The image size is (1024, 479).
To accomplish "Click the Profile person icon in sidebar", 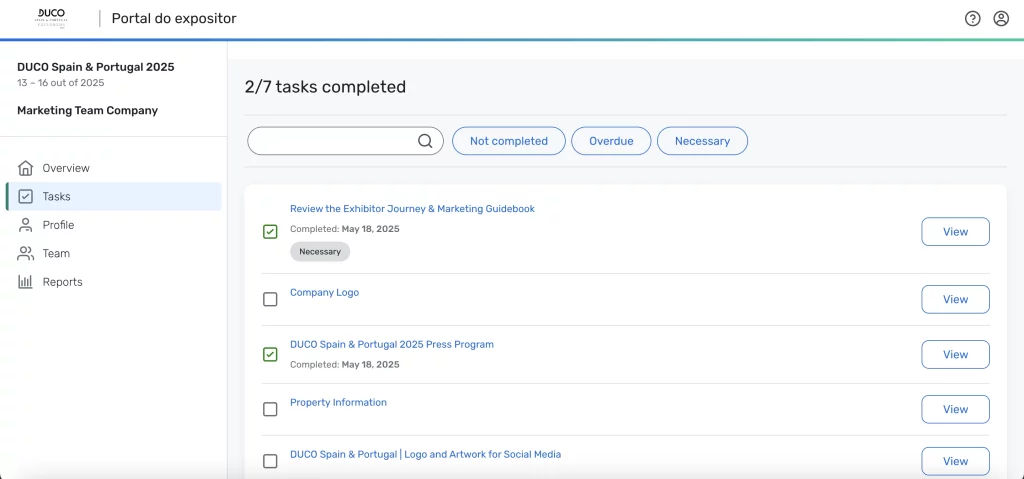I will click(x=26, y=225).
